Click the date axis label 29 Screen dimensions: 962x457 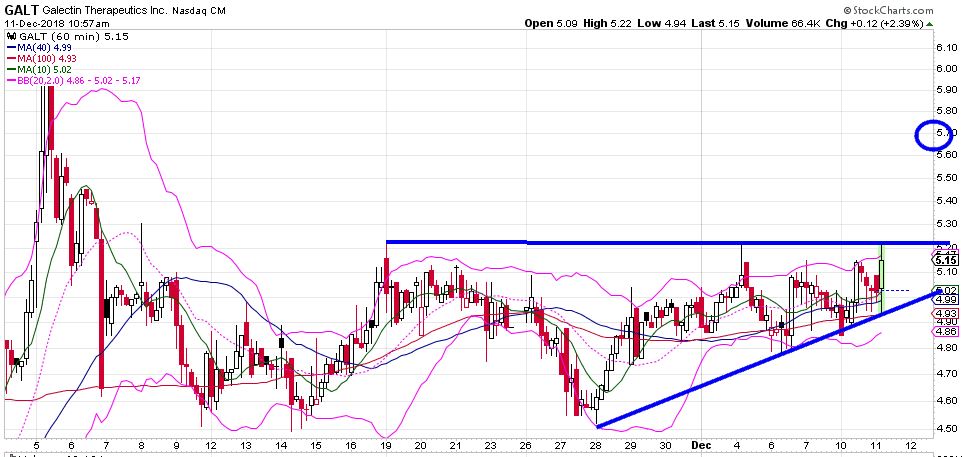(632, 445)
